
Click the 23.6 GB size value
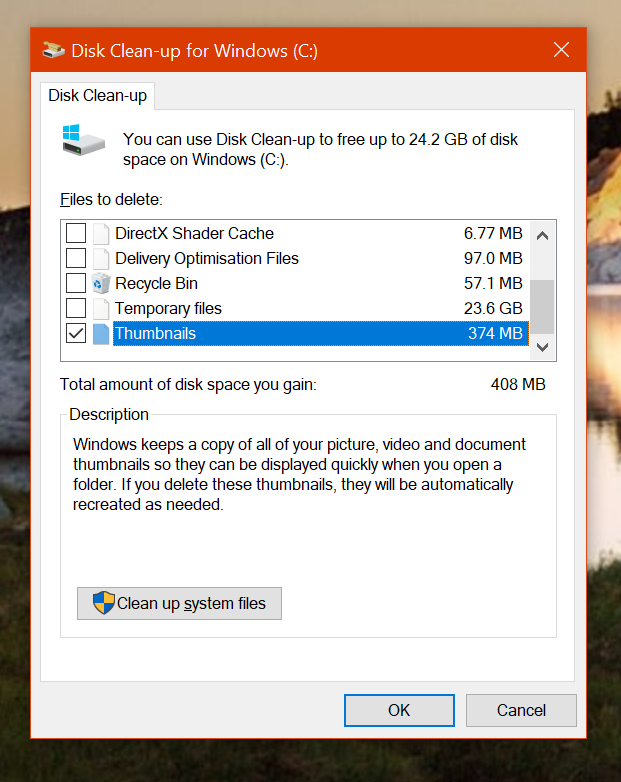493,308
